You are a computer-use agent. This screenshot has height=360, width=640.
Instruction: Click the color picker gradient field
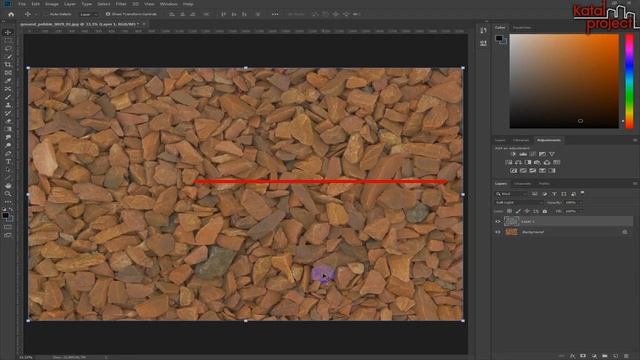pos(564,81)
